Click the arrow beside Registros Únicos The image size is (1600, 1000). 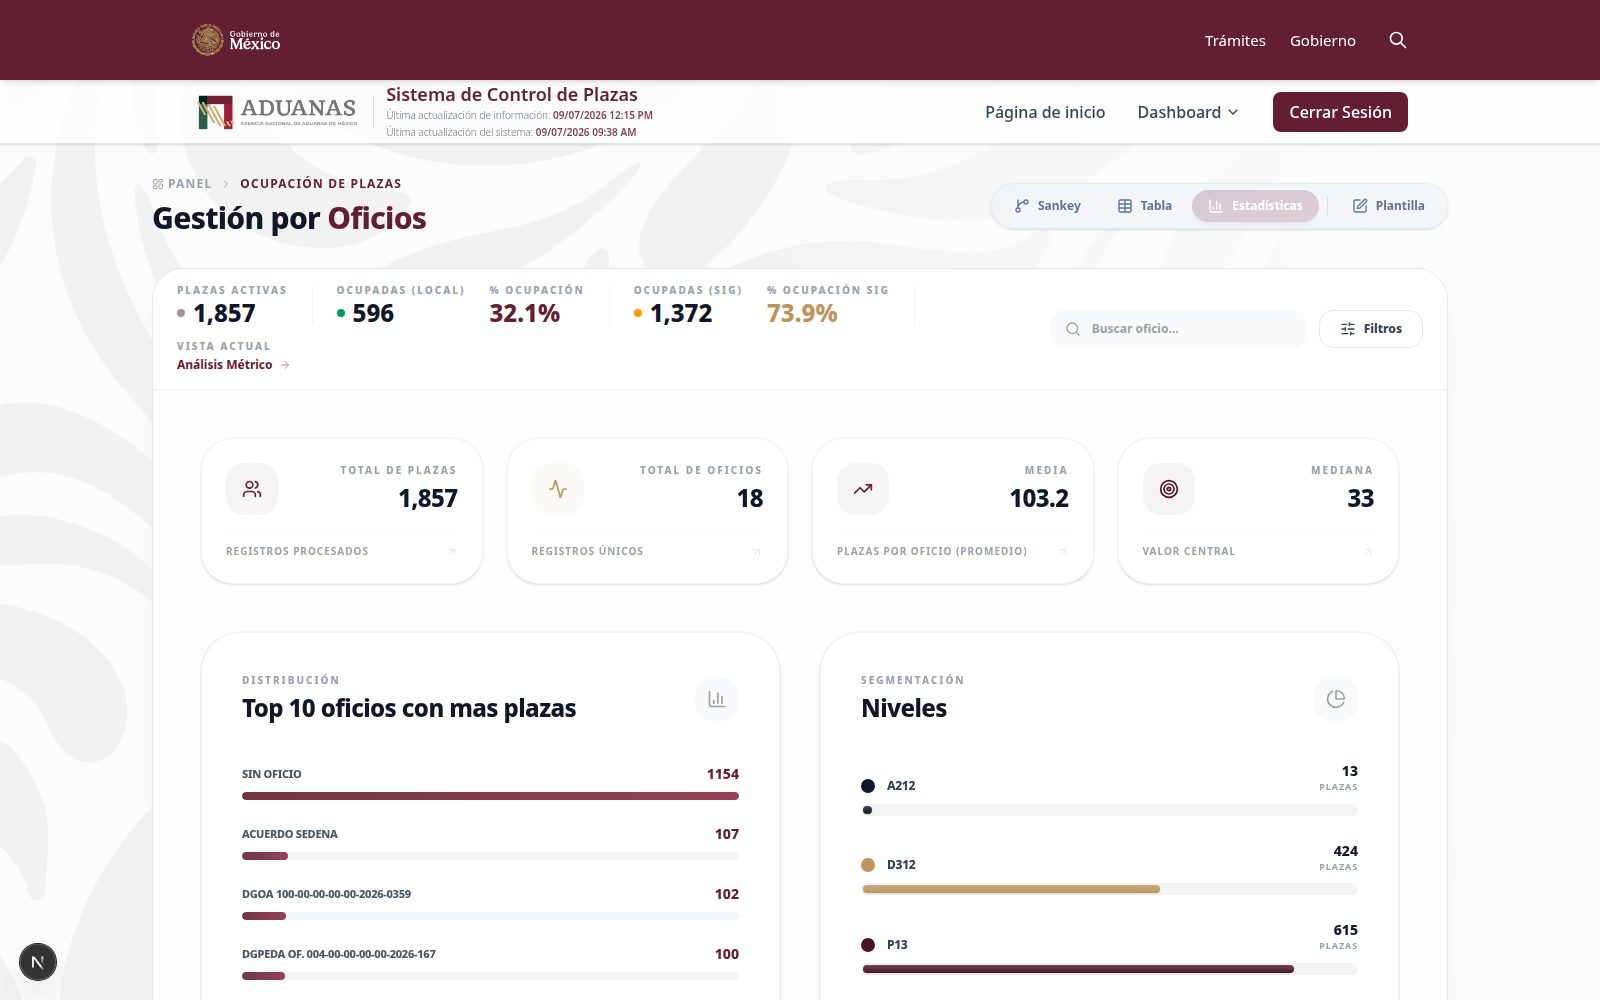point(757,552)
